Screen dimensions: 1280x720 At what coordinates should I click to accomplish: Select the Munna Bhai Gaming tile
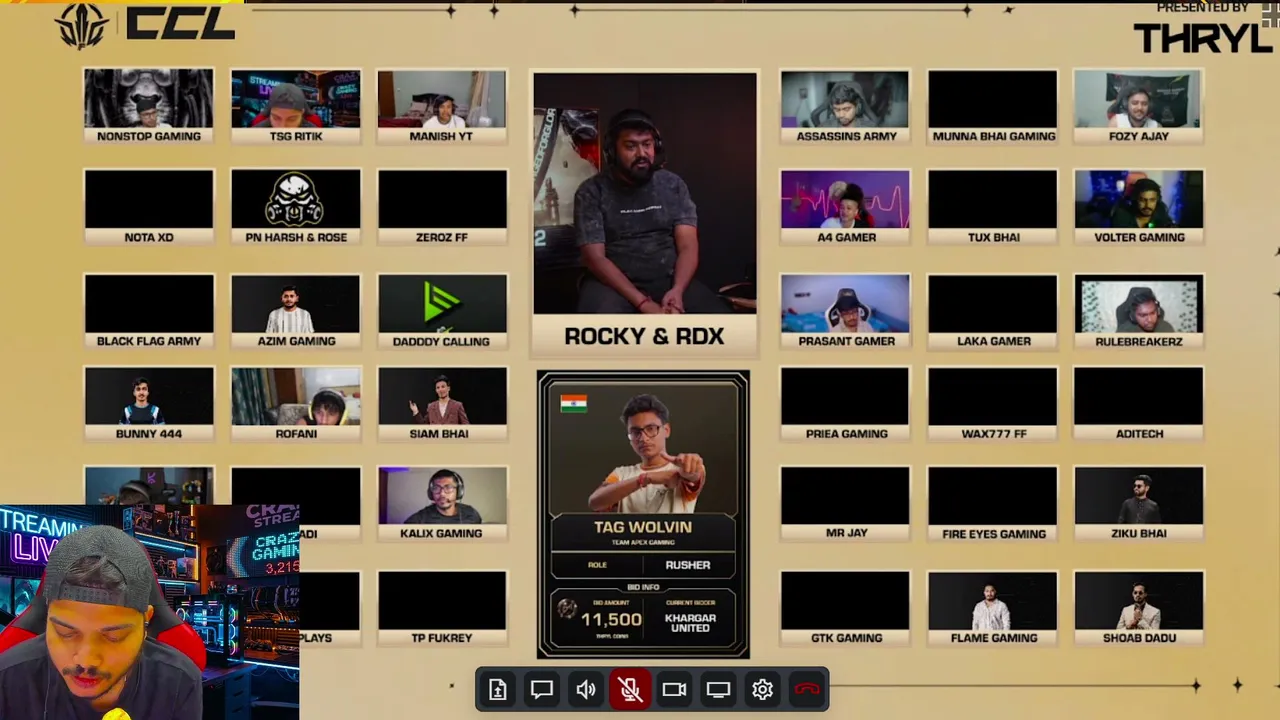(992, 106)
